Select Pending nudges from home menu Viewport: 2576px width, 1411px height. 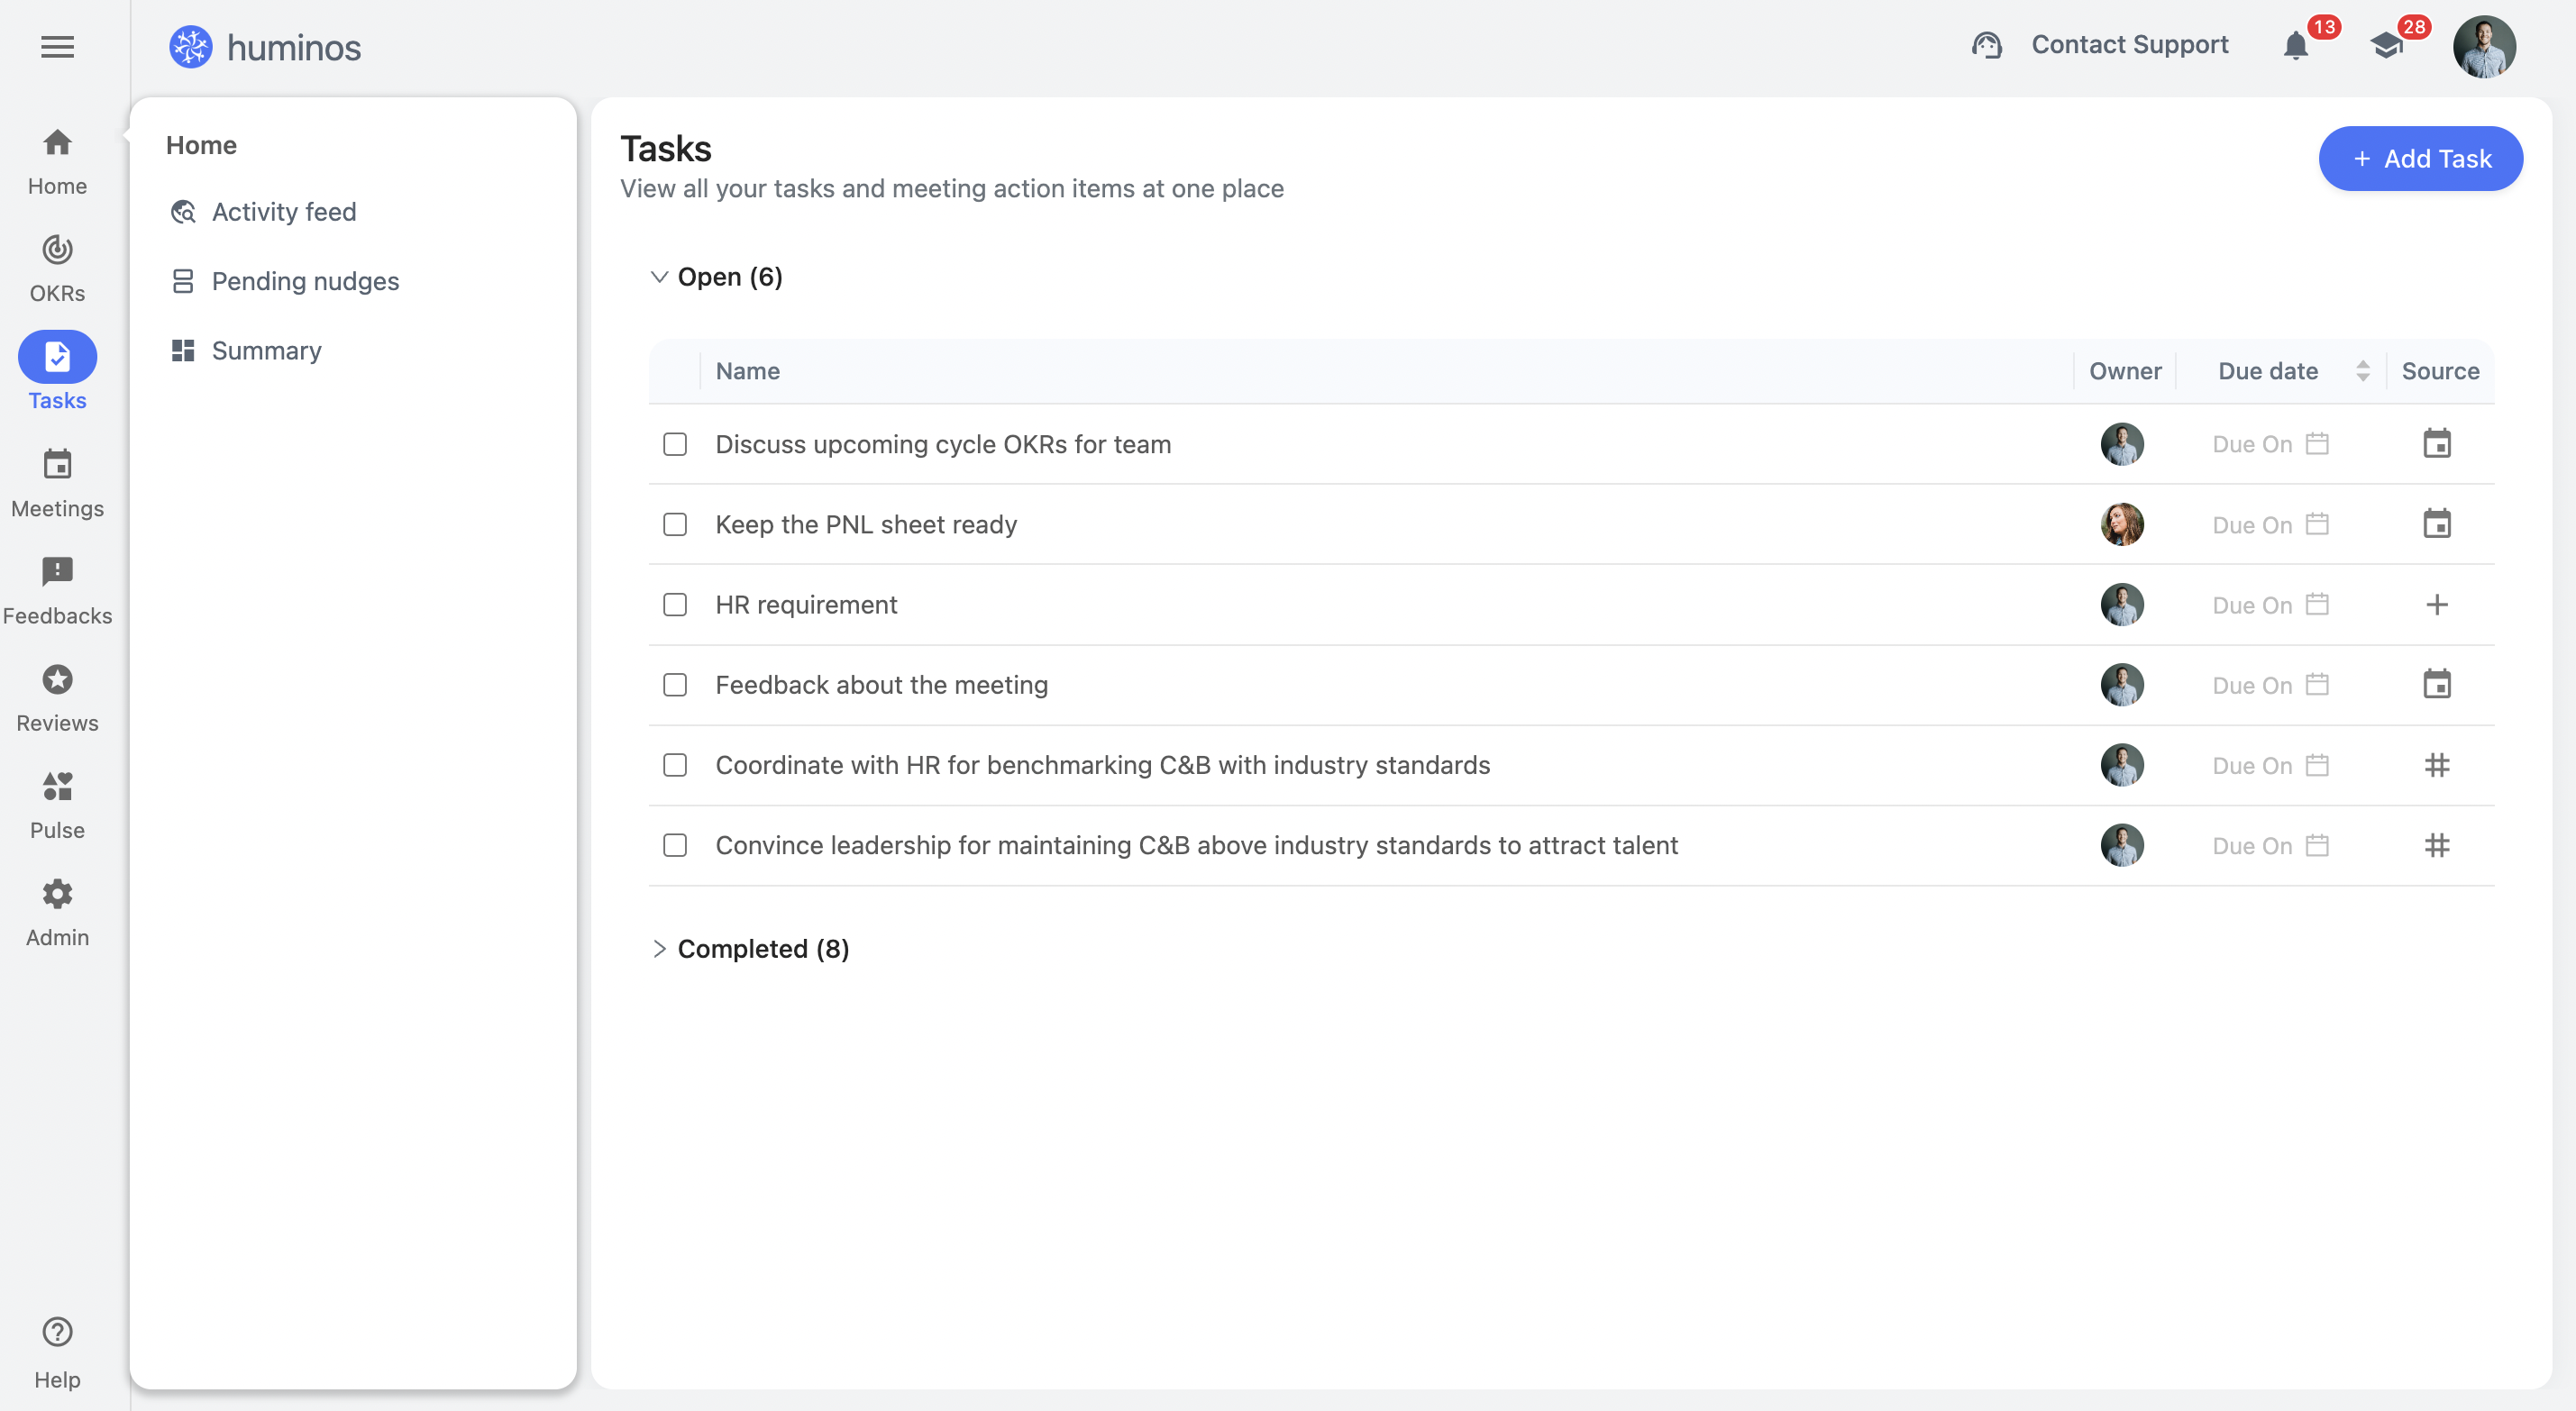coord(306,279)
